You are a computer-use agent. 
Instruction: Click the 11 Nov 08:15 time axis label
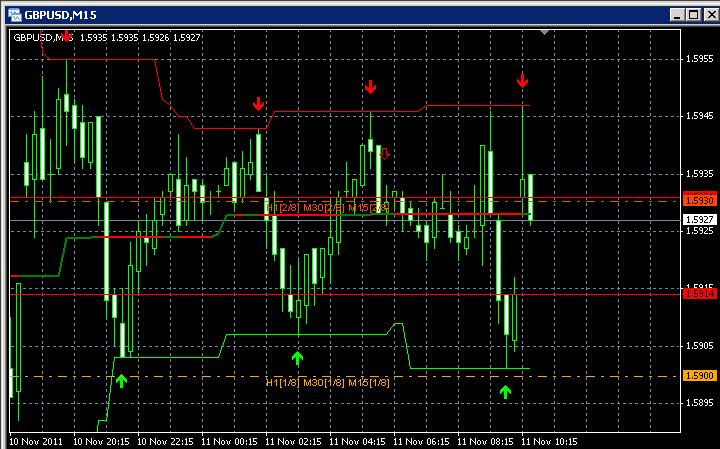485,442
